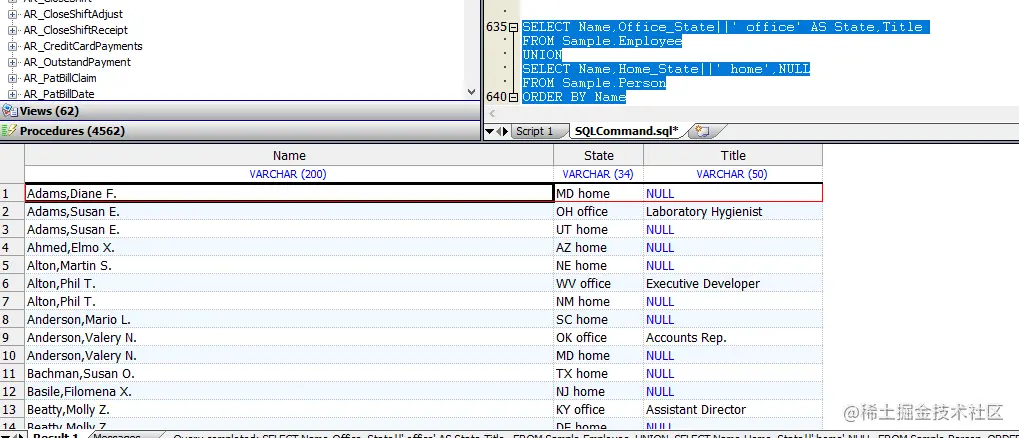This screenshot has width=1019, height=438.
Task: Click the 'KY office' state cell
Action: [x=599, y=409]
